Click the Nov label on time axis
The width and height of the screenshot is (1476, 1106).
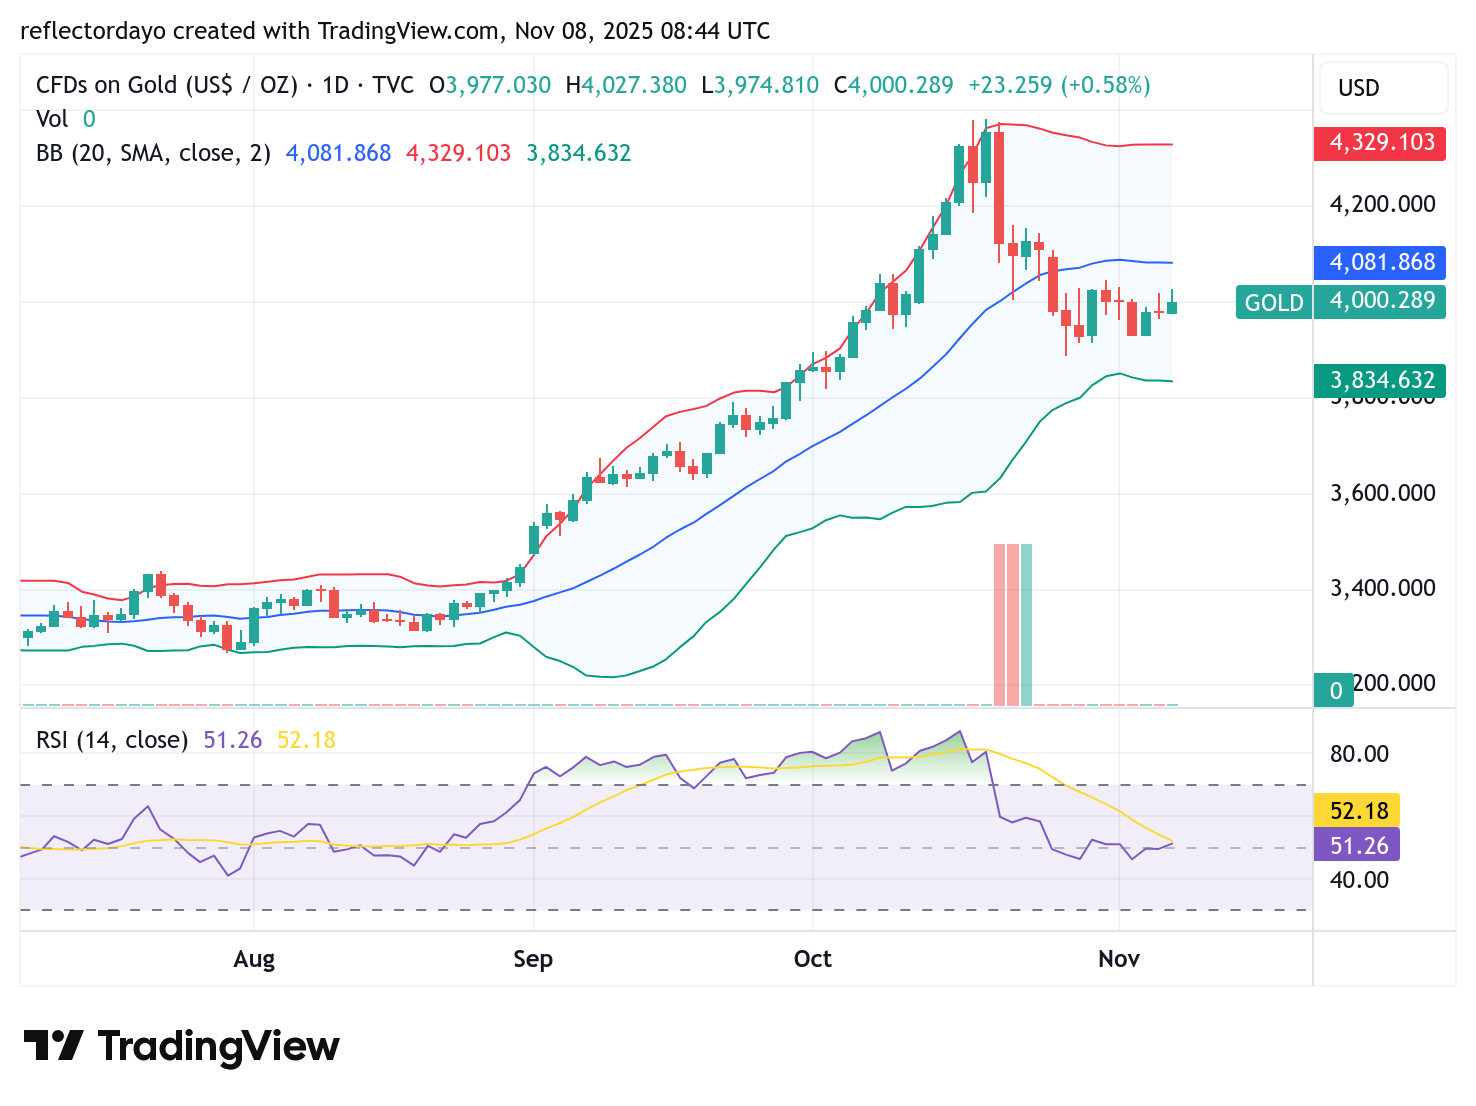tap(1119, 959)
